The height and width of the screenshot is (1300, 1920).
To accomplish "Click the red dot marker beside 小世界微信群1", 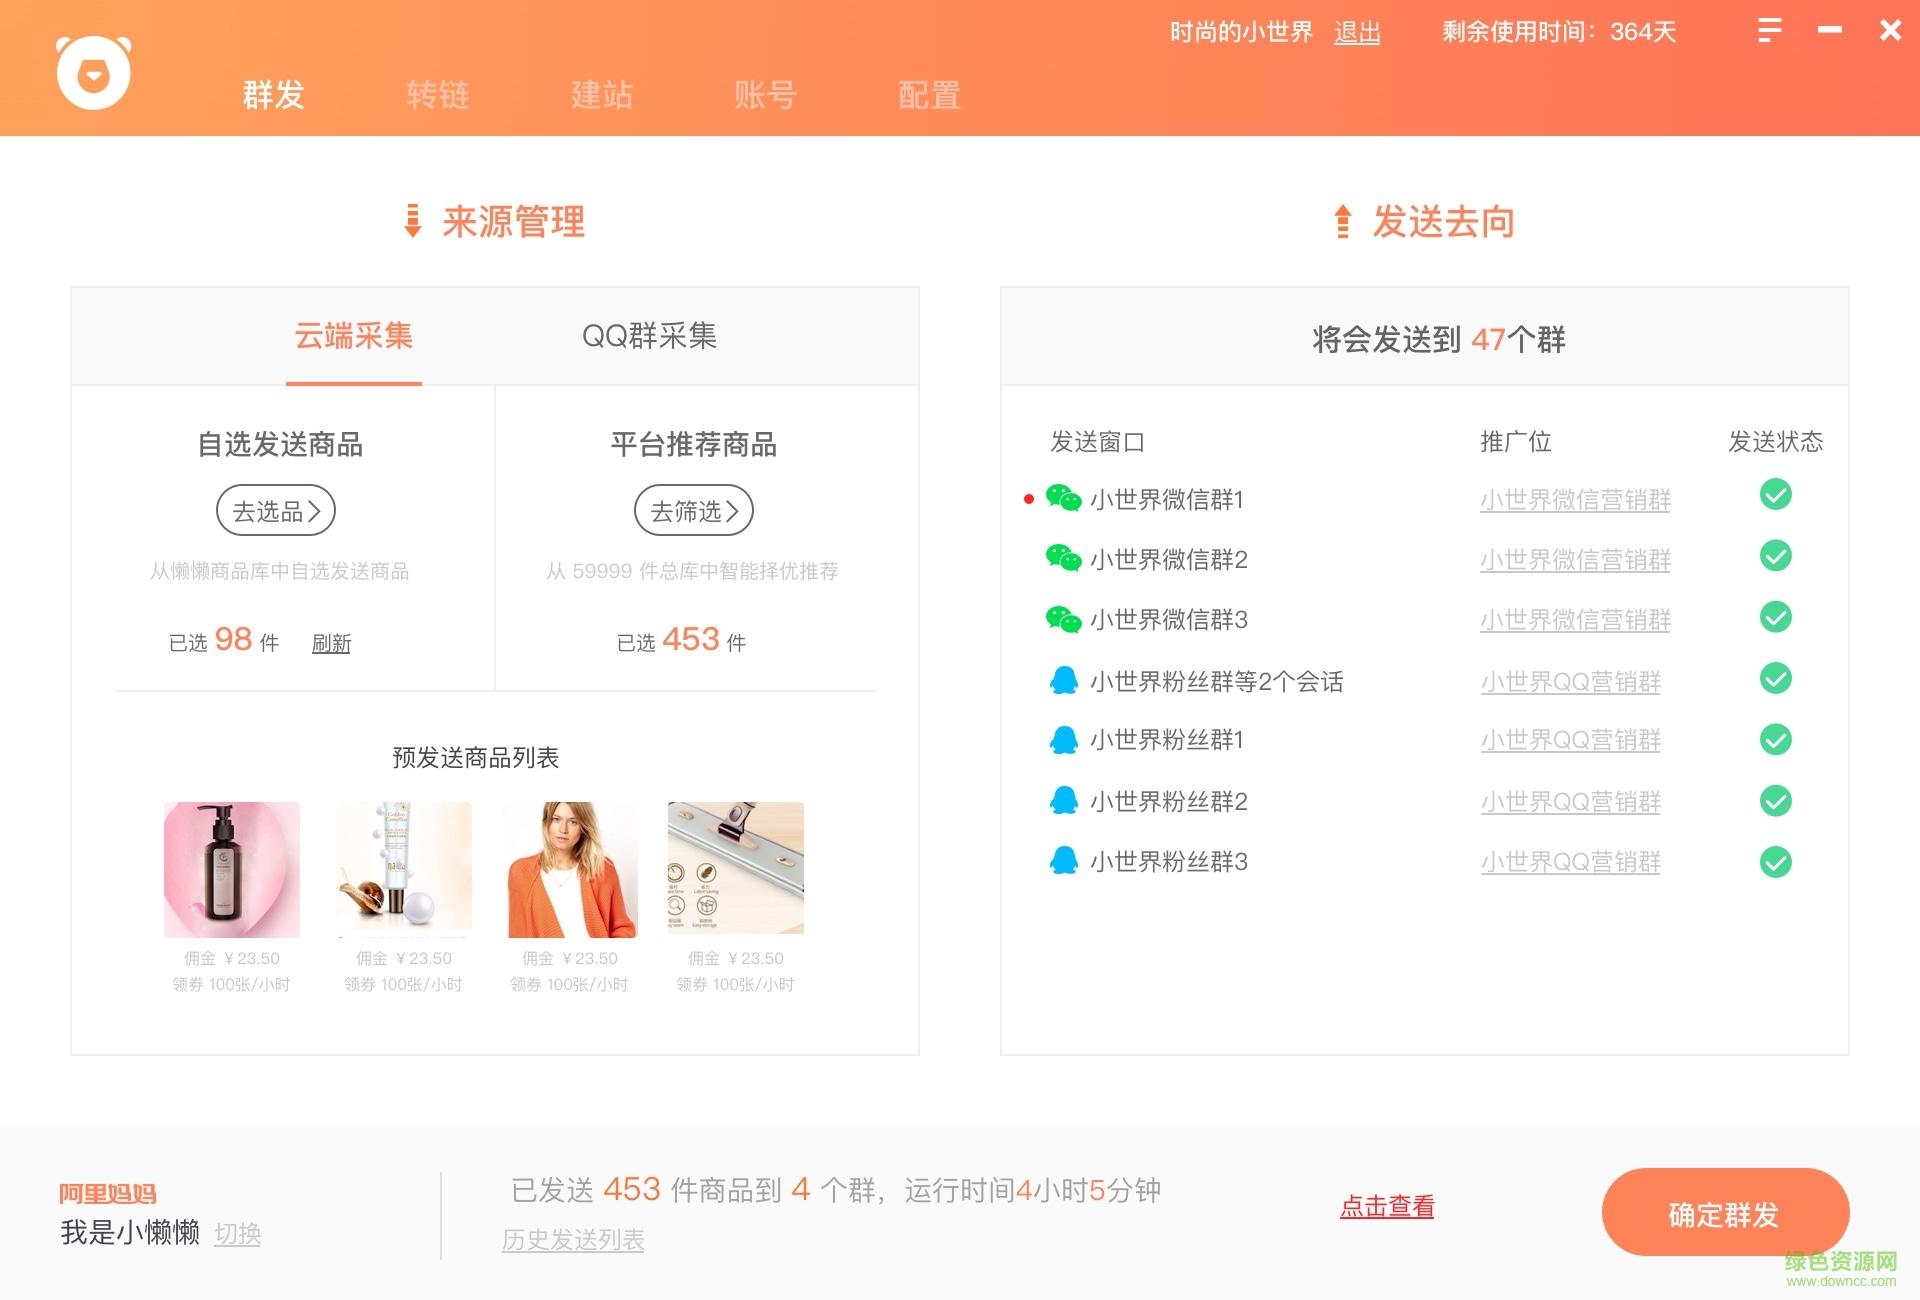I will coord(1029,500).
